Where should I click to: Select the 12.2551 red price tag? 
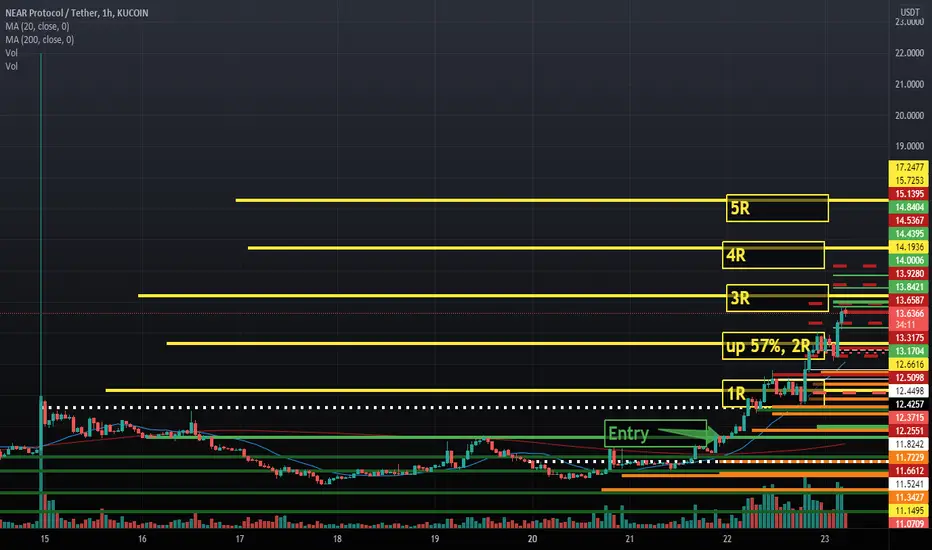(909, 430)
